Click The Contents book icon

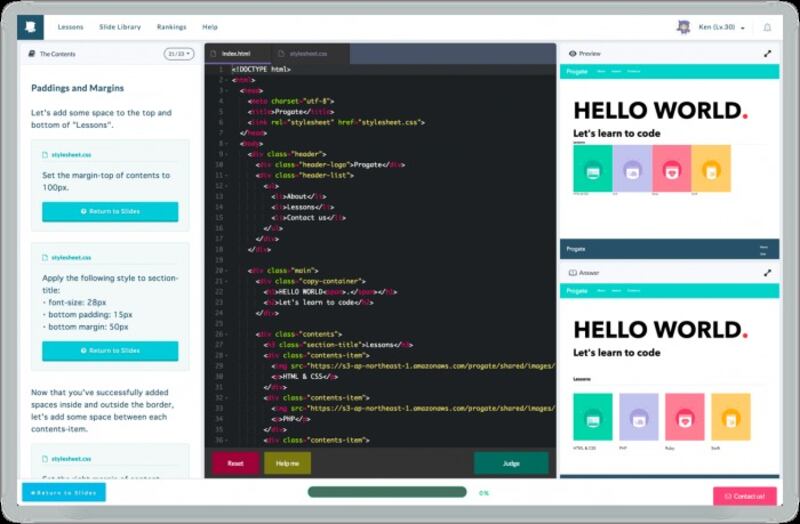[32, 54]
